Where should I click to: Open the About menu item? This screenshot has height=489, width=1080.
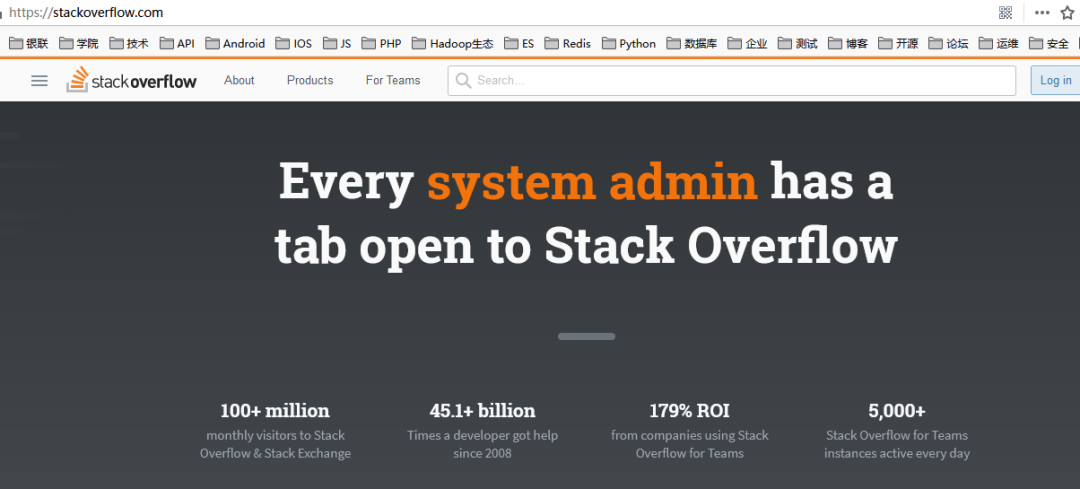239,81
